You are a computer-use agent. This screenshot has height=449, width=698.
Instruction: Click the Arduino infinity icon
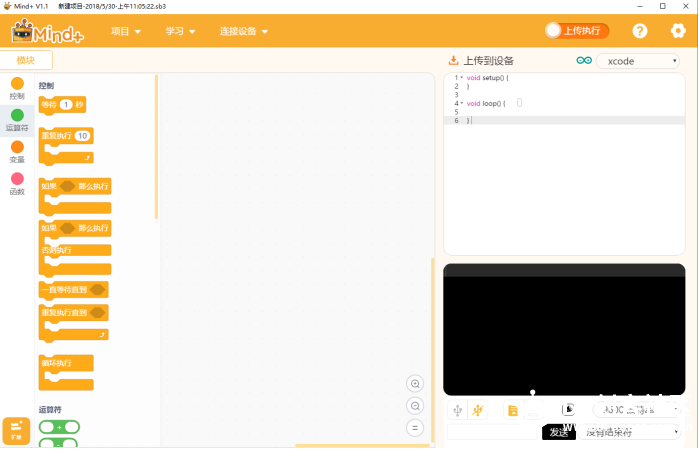pos(584,61)
